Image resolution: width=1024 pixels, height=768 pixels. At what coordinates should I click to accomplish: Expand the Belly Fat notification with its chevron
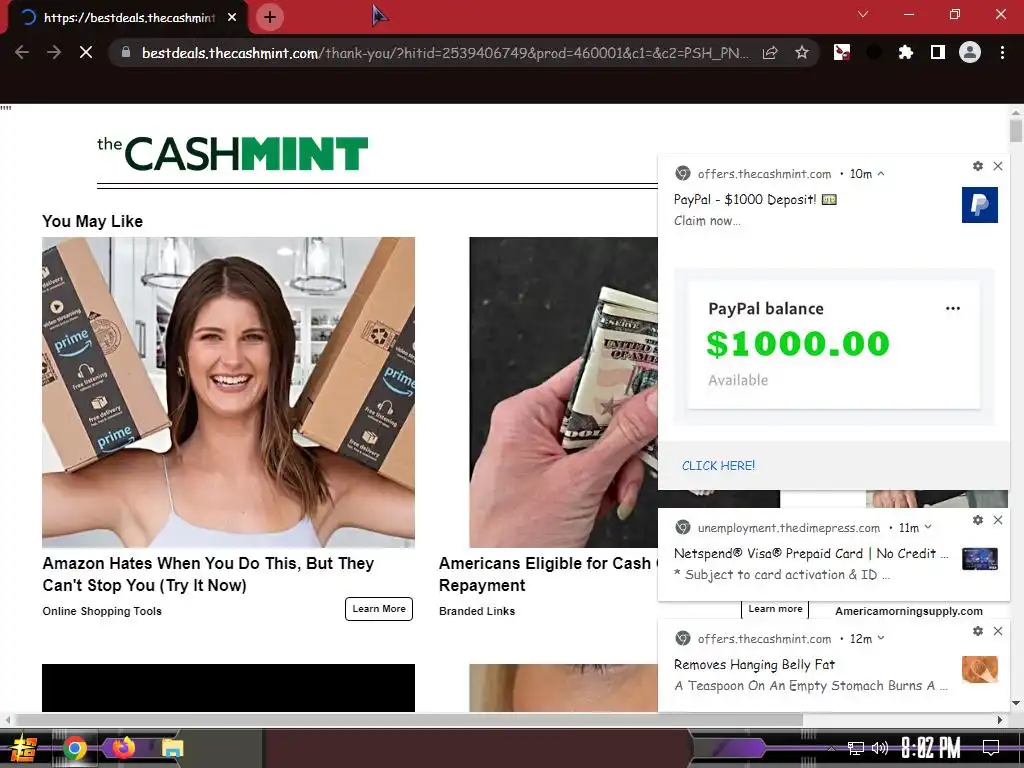click(x=881, y=639)
